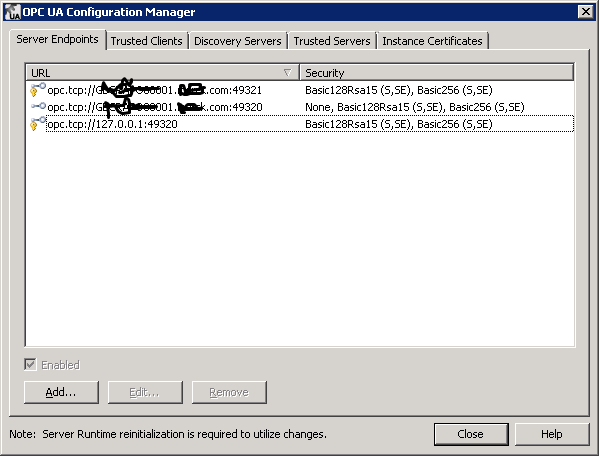The height and width of the screenshot is (456, 599).
Task: Click the Security column header
Action: pyautogui.click(x=437, y=73)
